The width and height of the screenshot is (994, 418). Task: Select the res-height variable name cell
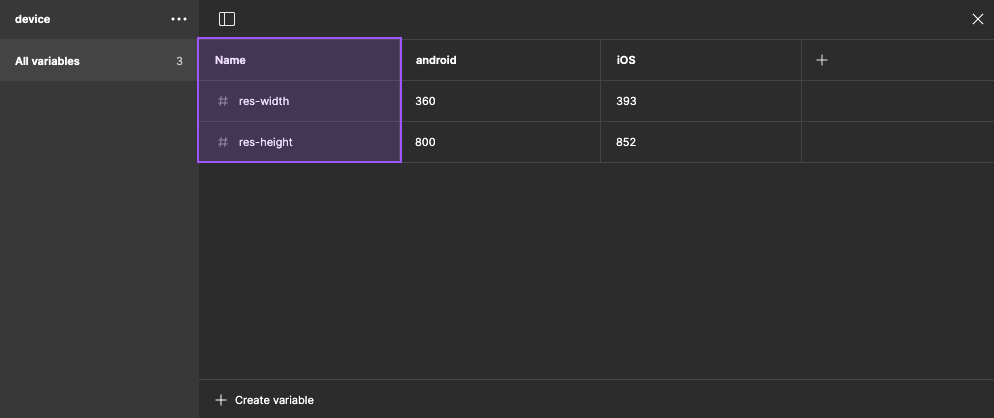coord(266,142)
